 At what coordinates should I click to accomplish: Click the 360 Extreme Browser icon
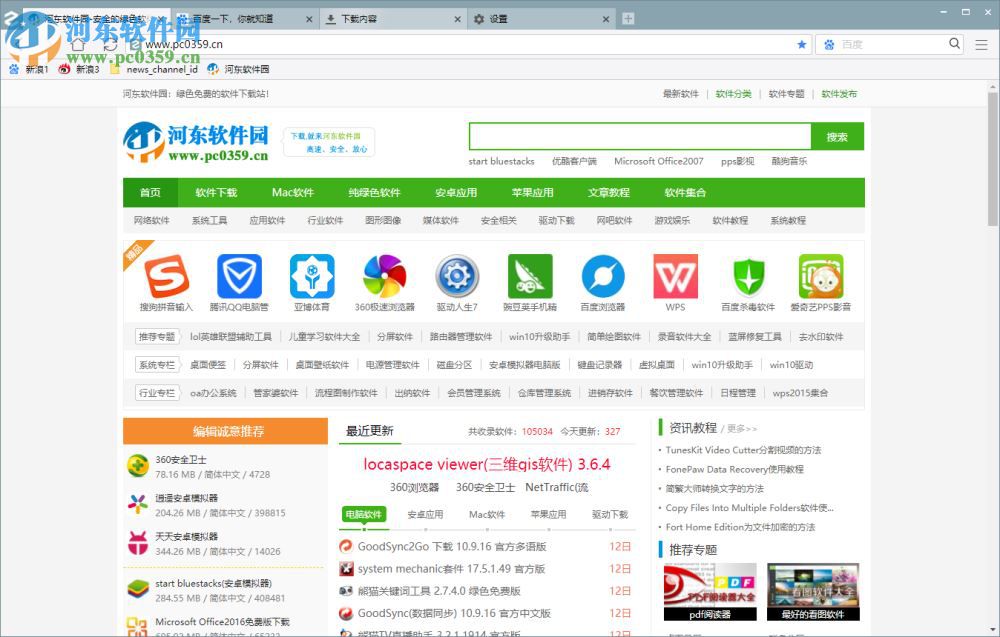[385, 278]
